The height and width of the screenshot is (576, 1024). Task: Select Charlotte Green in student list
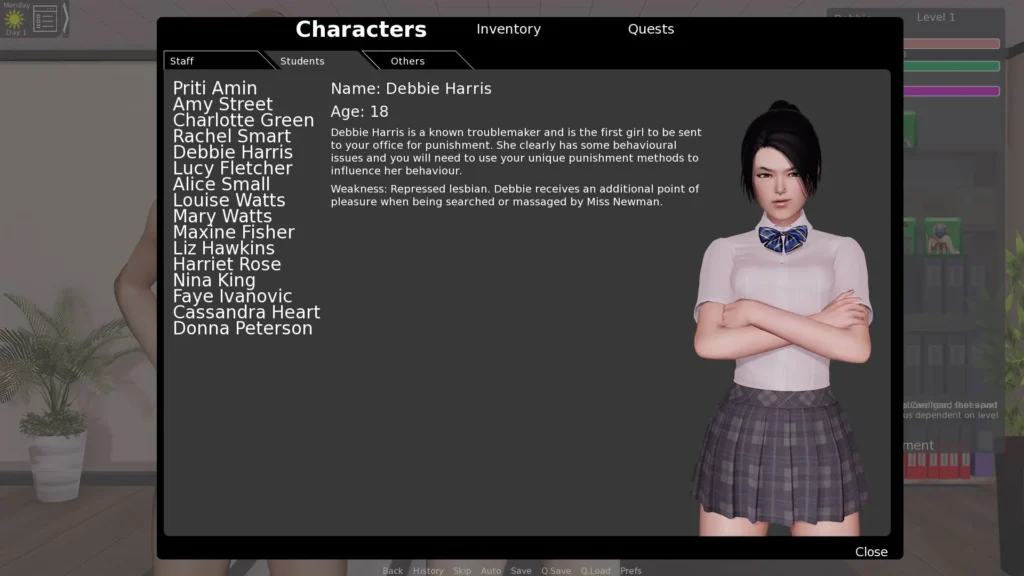point(243,120)
